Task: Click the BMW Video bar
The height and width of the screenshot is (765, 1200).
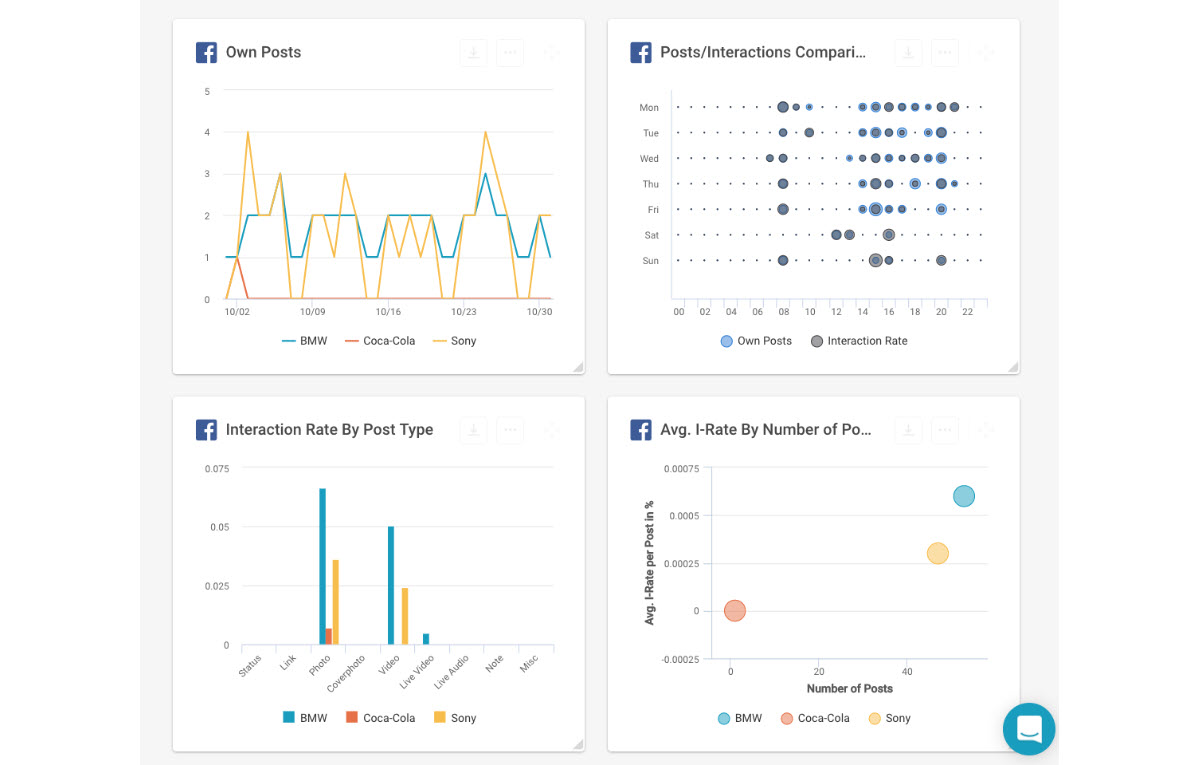Action: point(391,586)
